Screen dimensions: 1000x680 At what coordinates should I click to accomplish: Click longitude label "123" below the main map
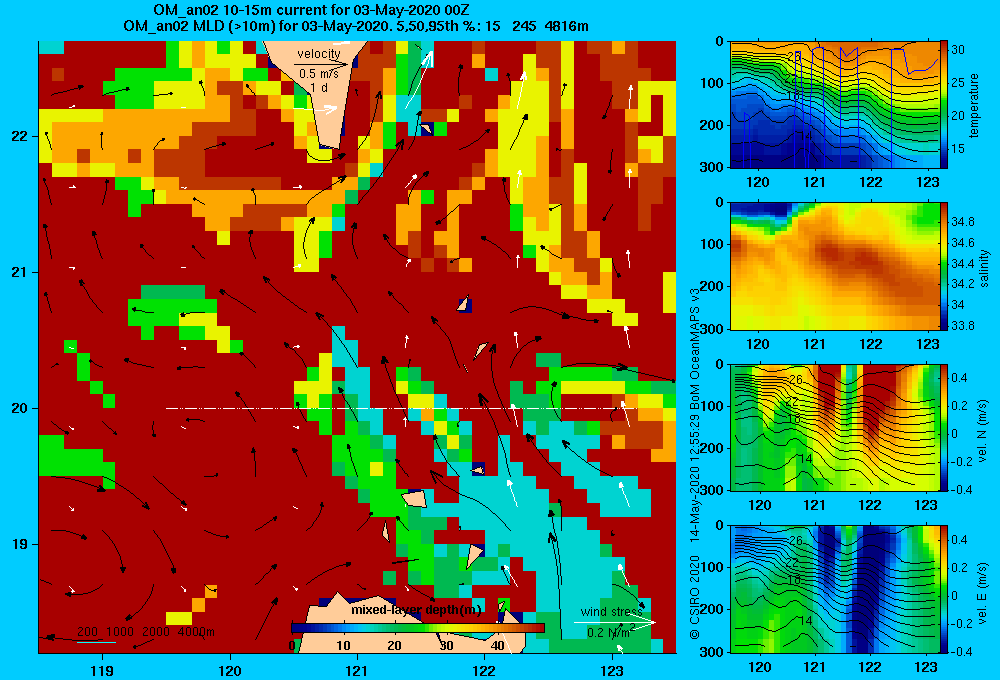612,670
